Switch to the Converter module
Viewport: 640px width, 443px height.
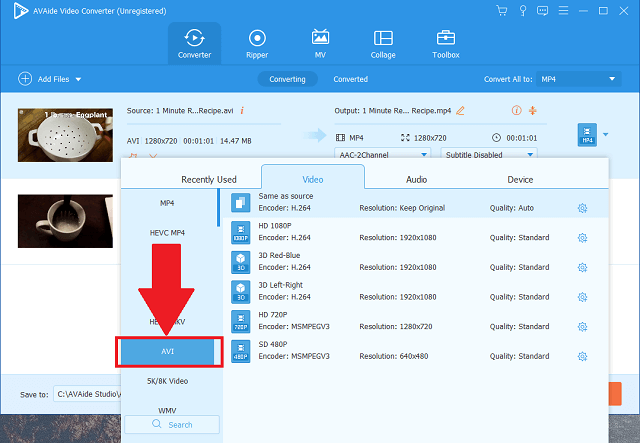(194, 43)
